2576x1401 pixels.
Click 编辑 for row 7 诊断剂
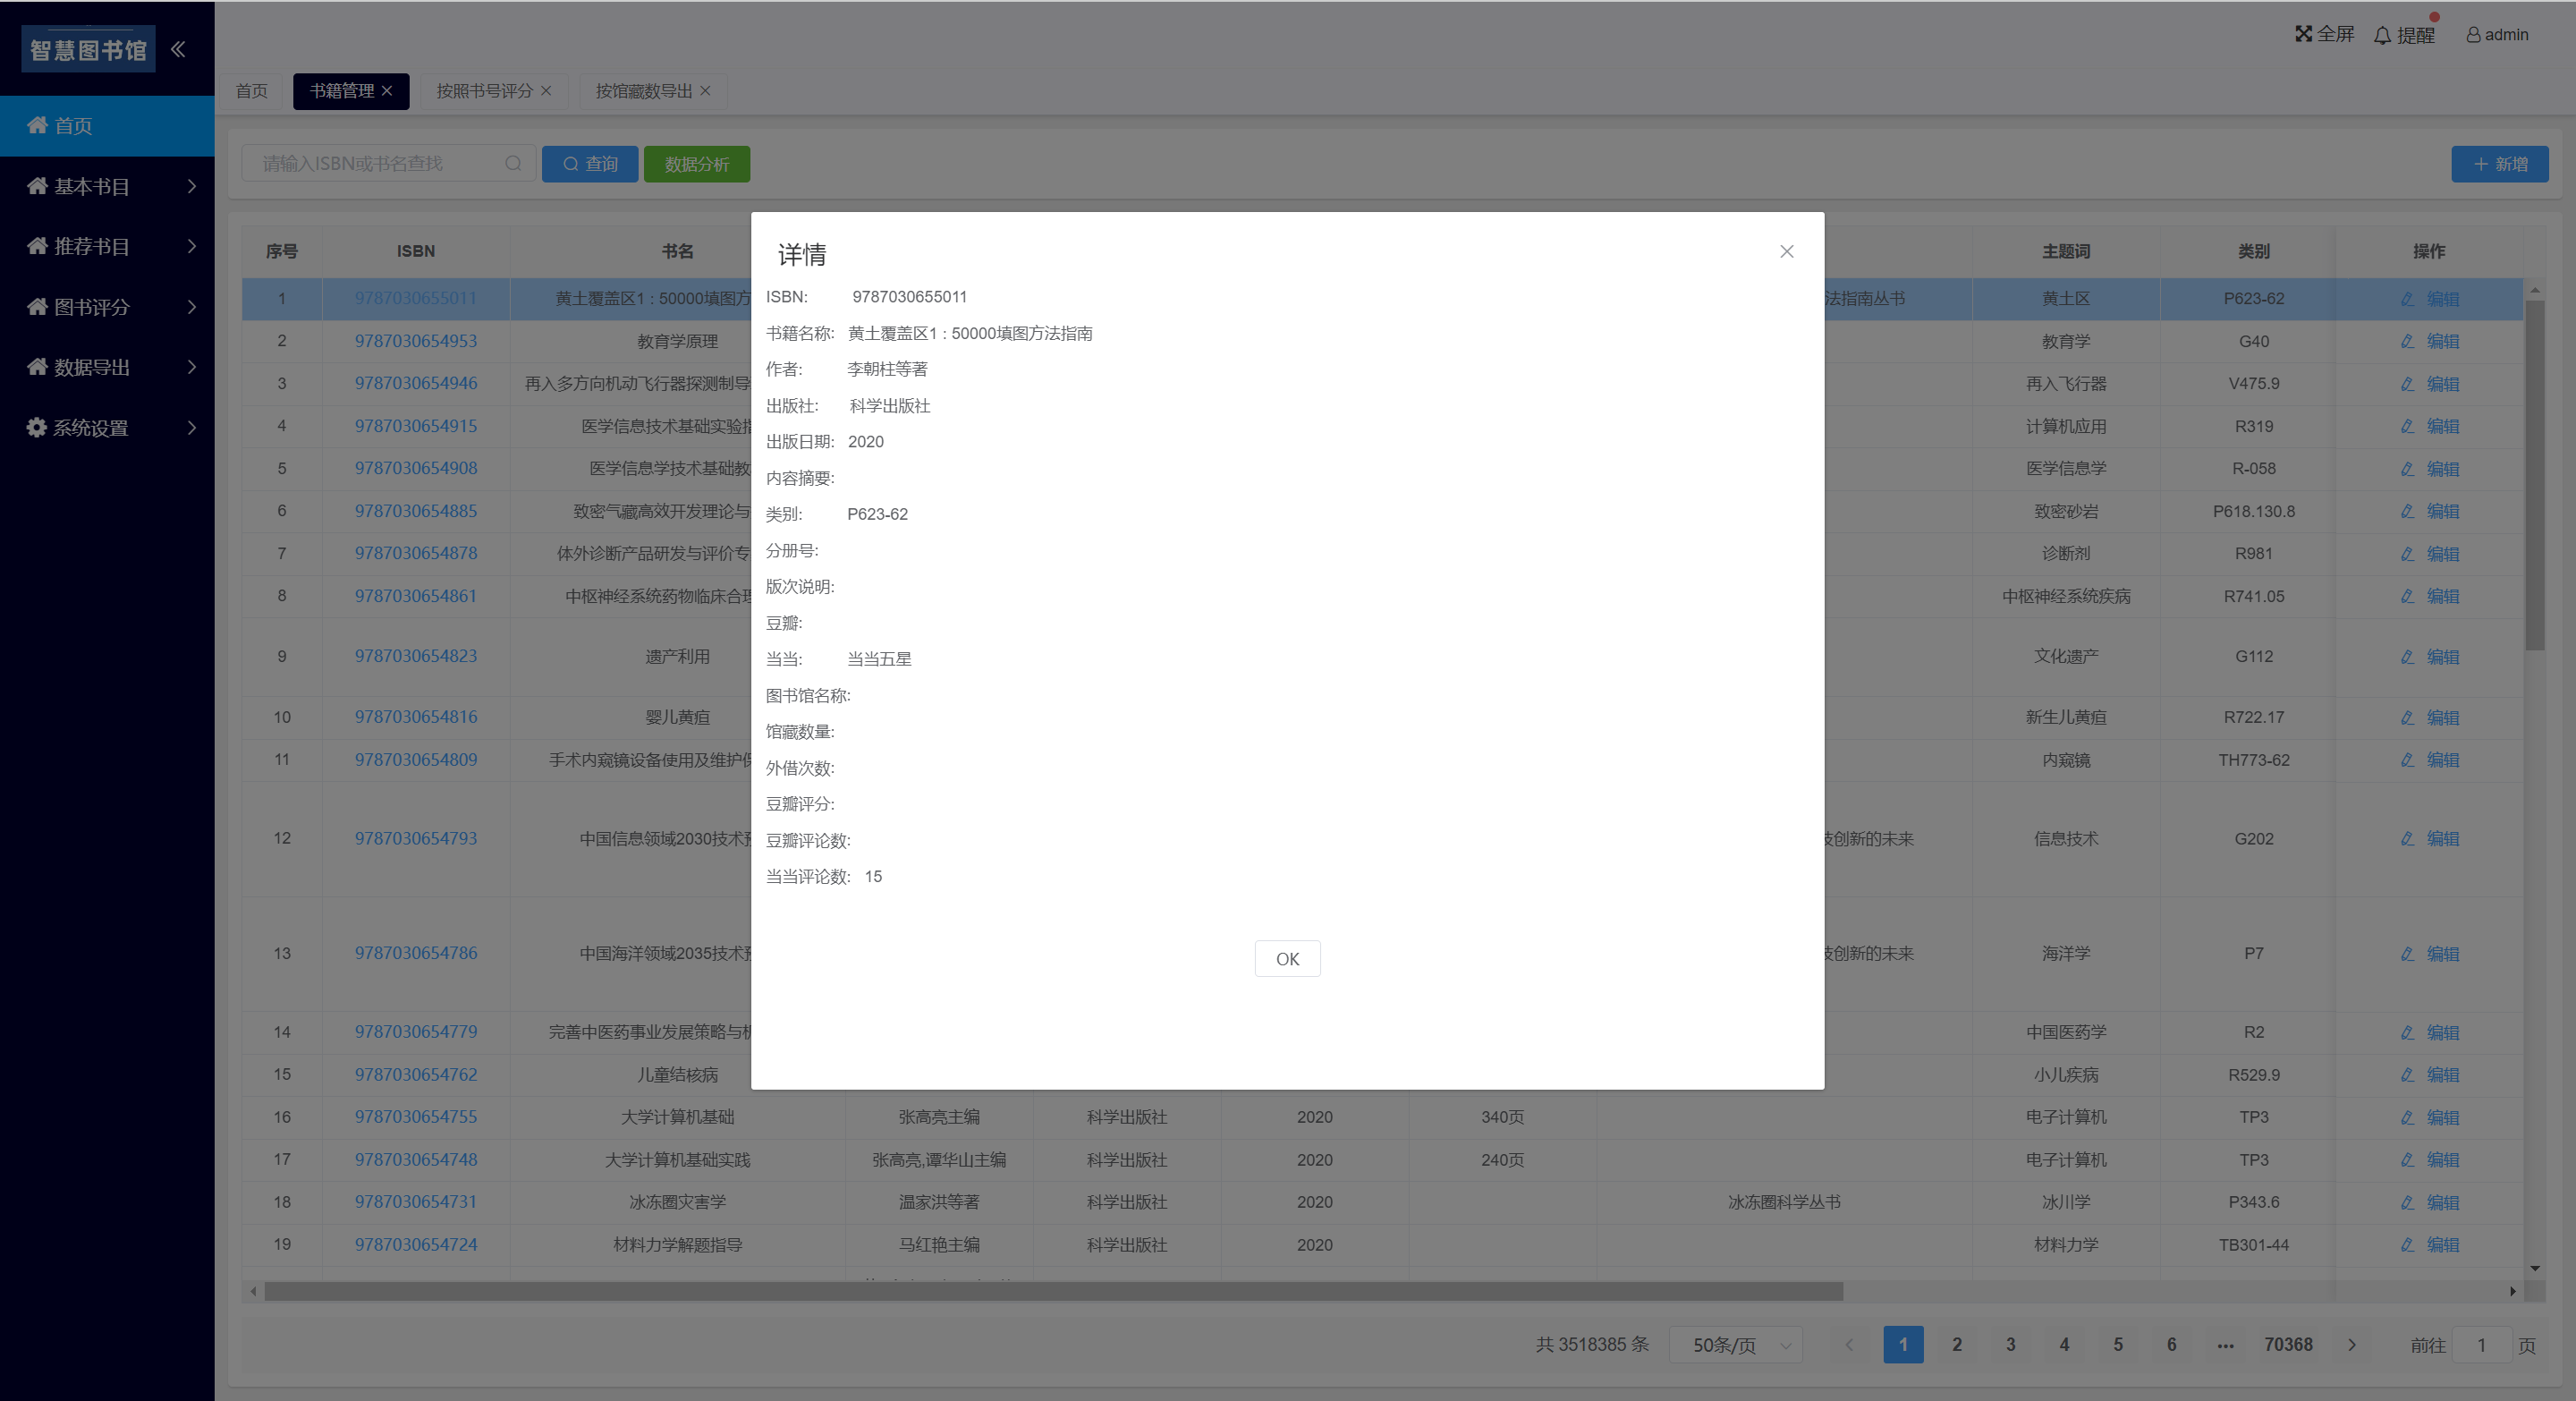pyautogui.click(x=2442, y=554)
